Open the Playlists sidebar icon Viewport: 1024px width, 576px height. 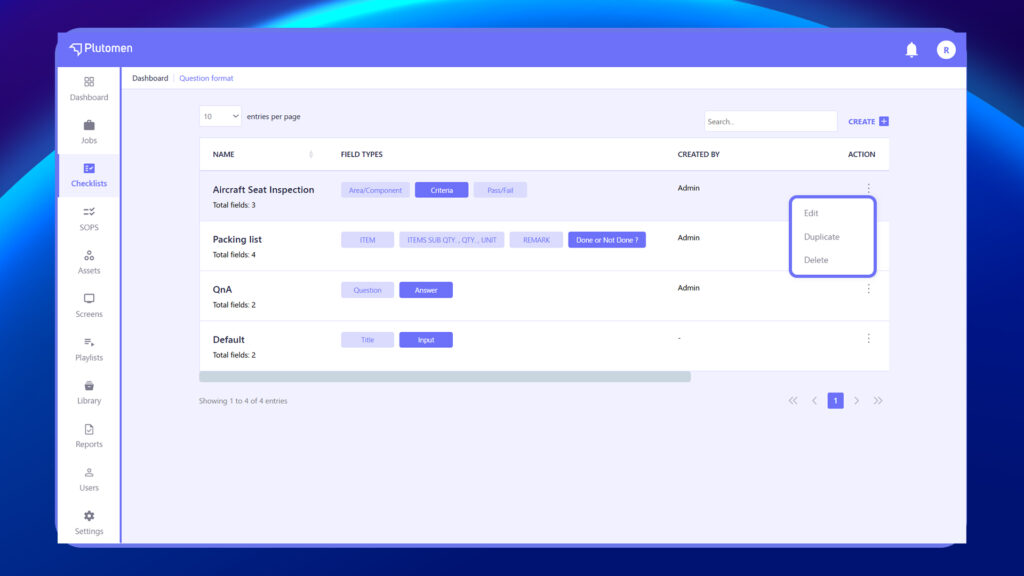point(89,342)
